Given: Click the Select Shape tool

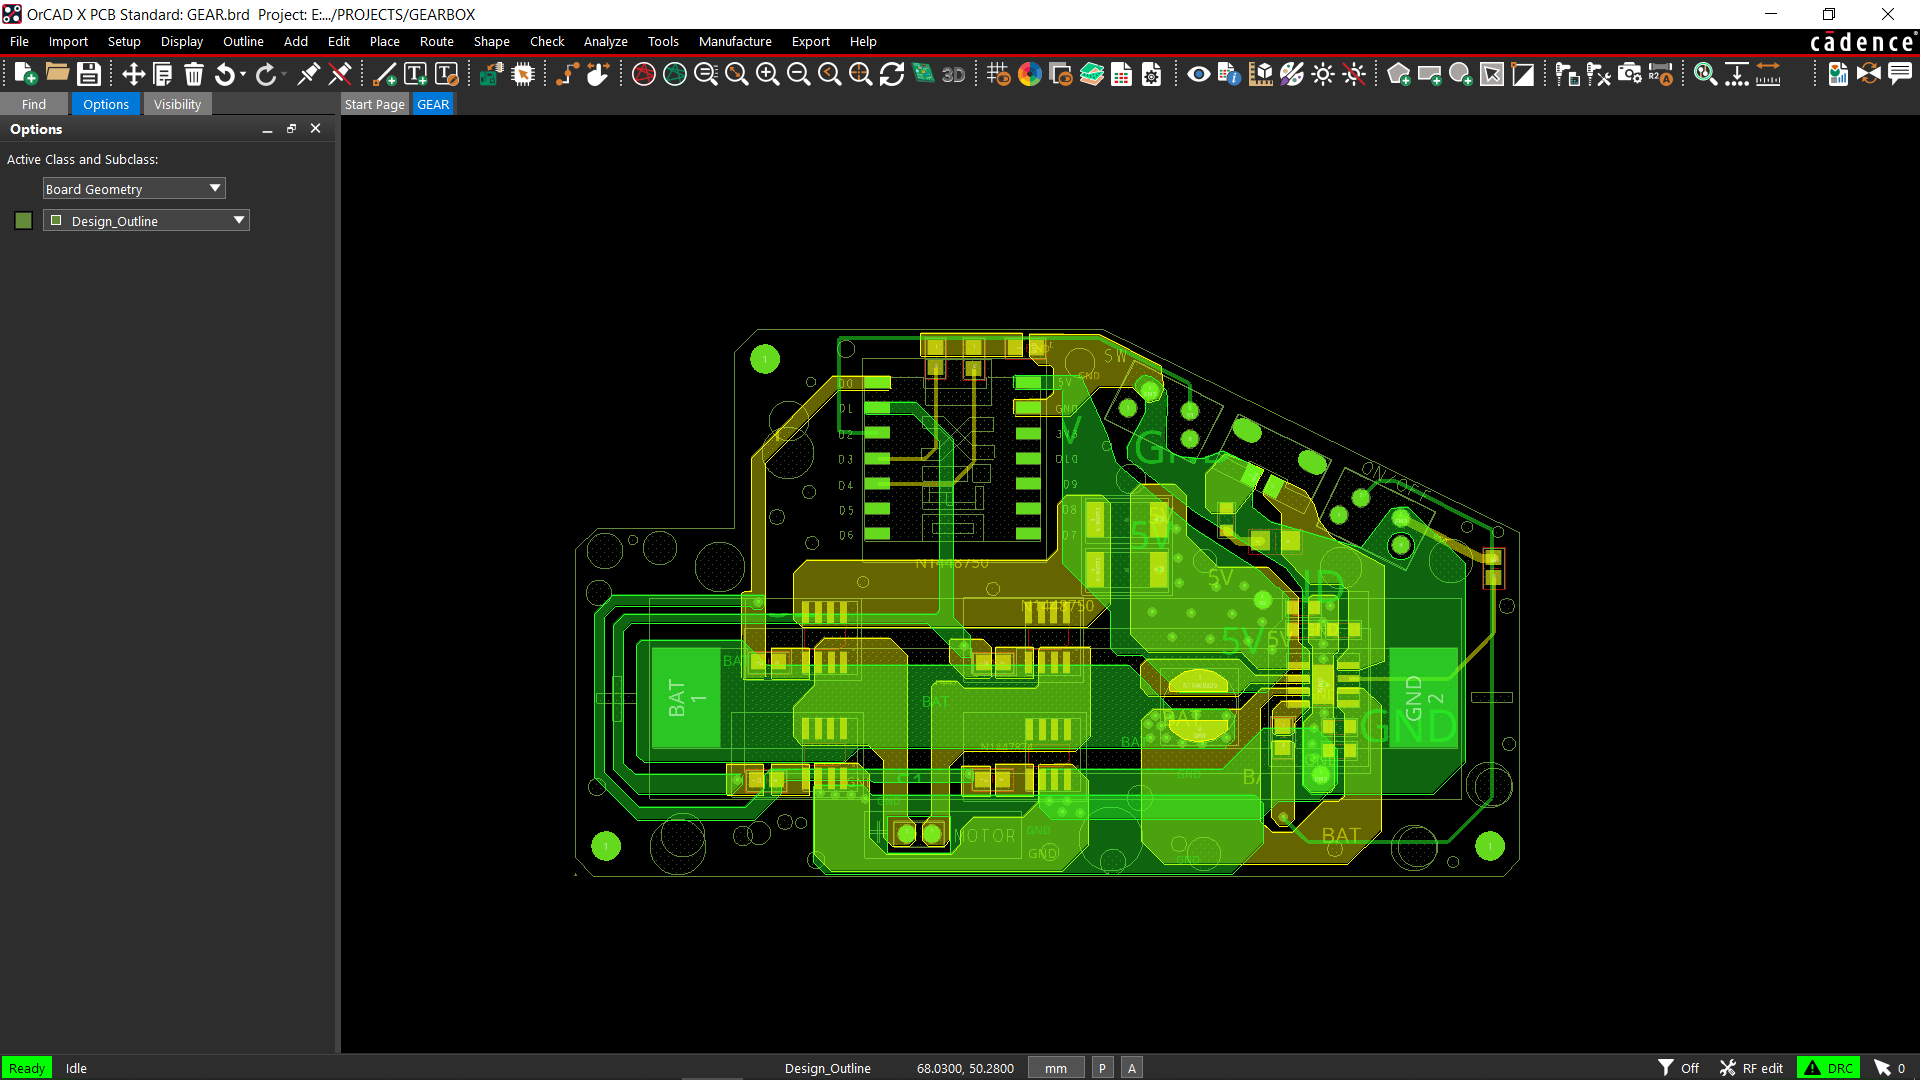Looking at the screenshot, I should [1492, 74].
